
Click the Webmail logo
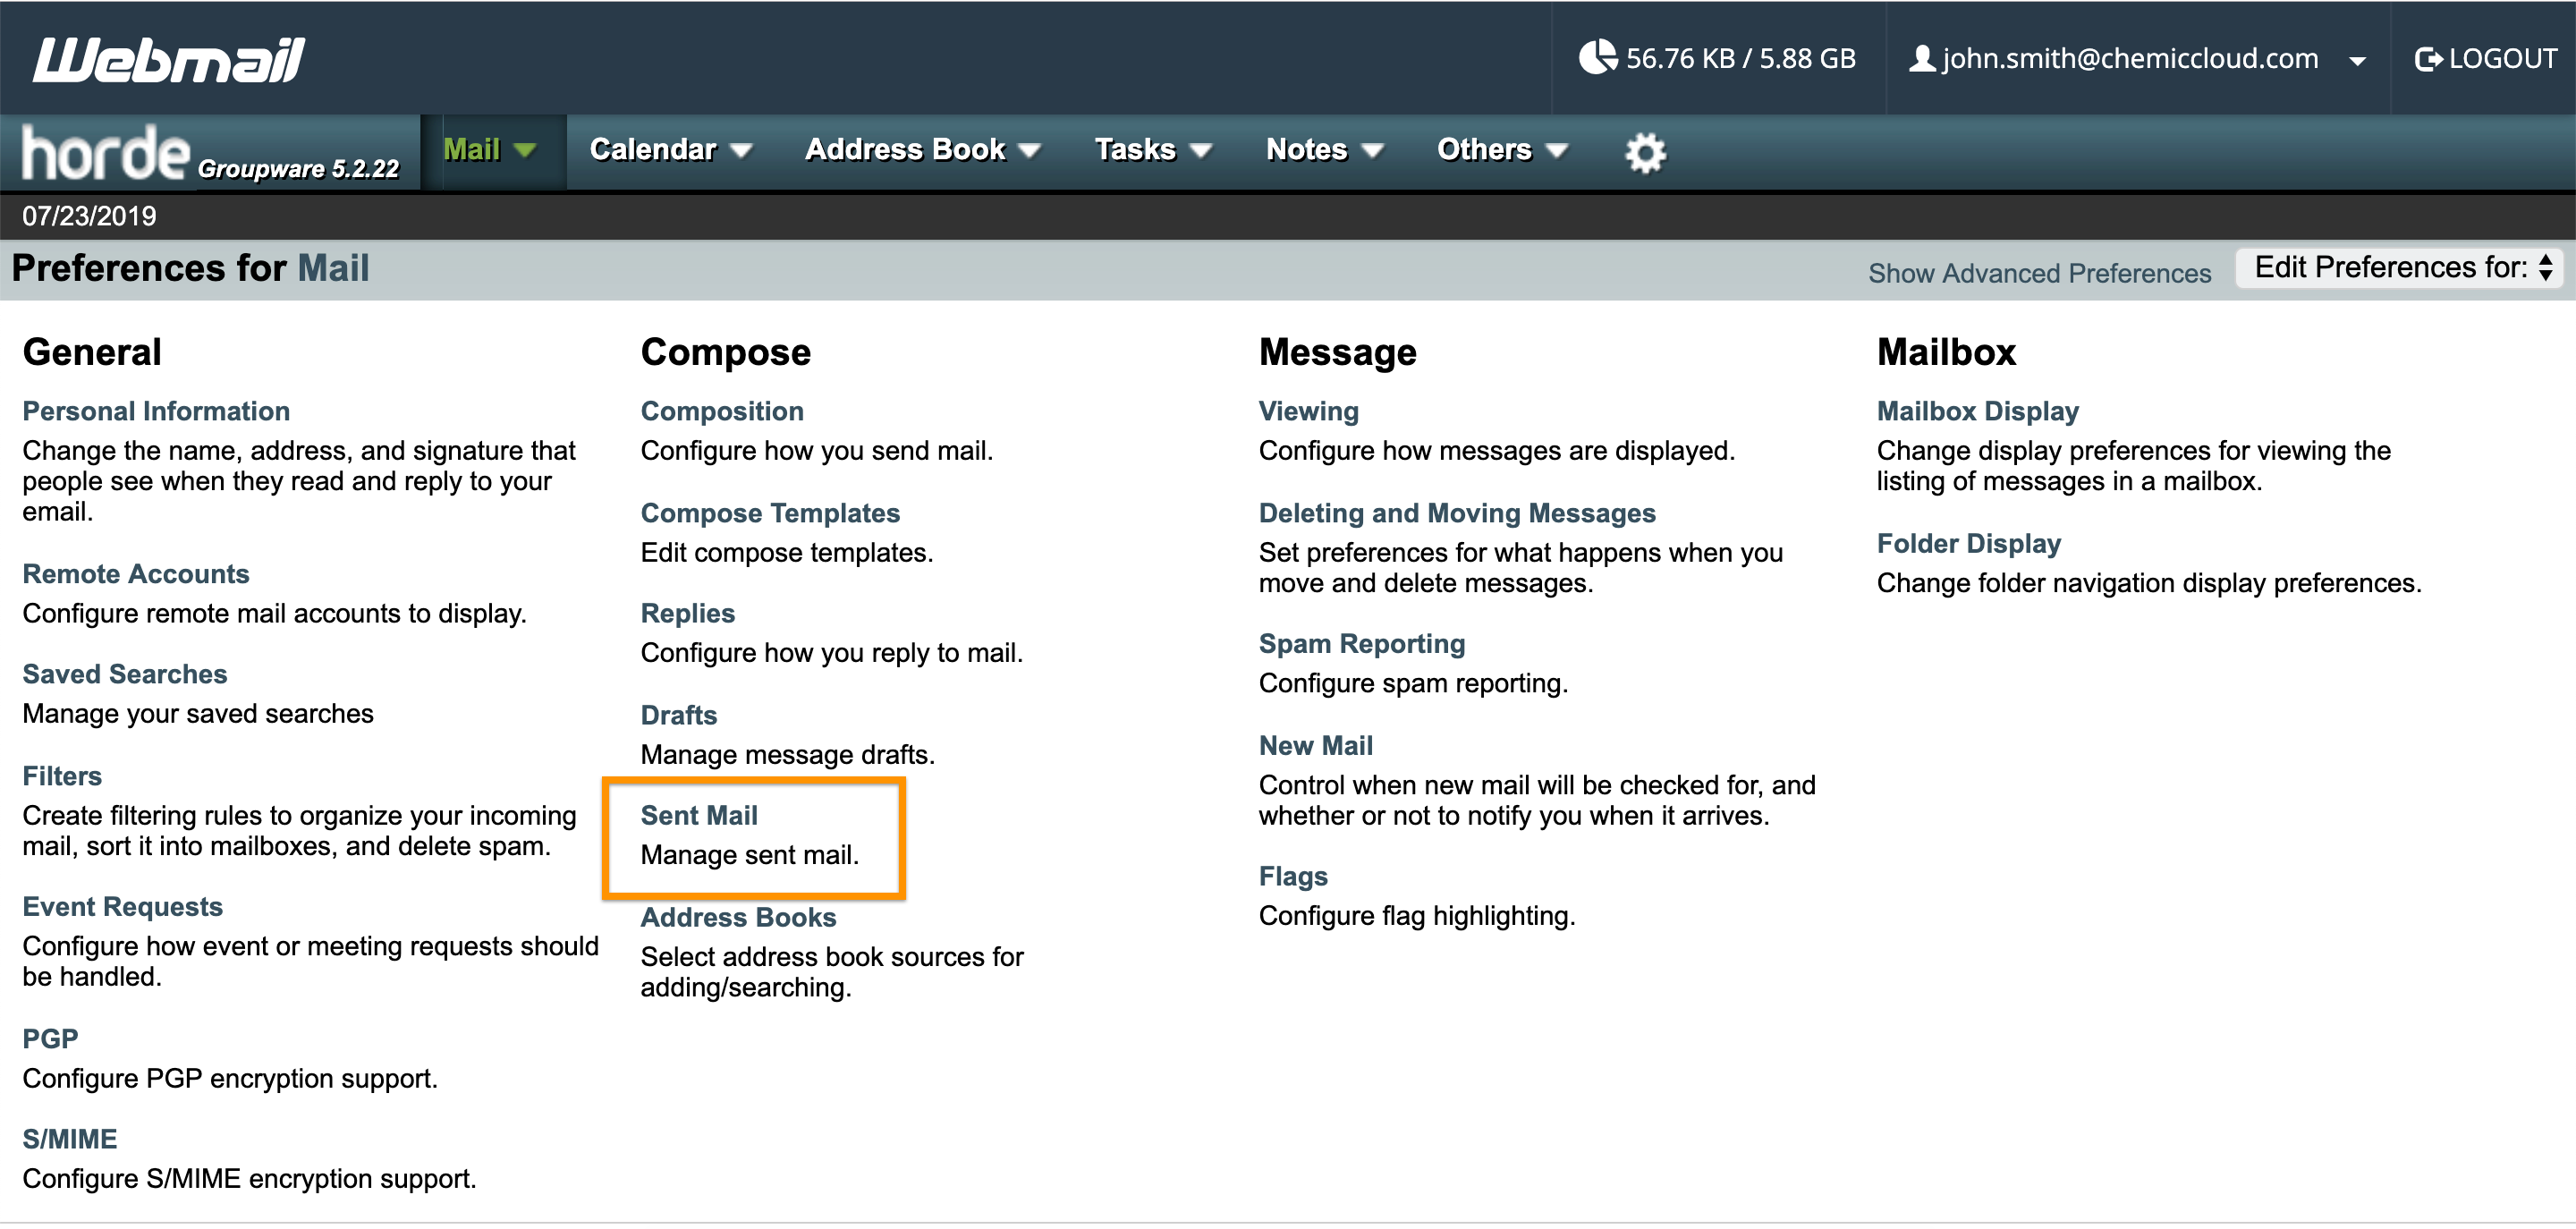[169, 59]
